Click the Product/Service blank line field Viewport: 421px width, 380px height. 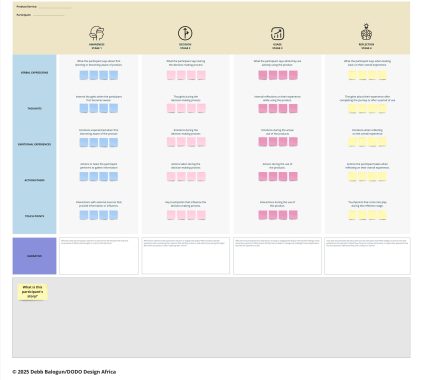click(55, 7)
